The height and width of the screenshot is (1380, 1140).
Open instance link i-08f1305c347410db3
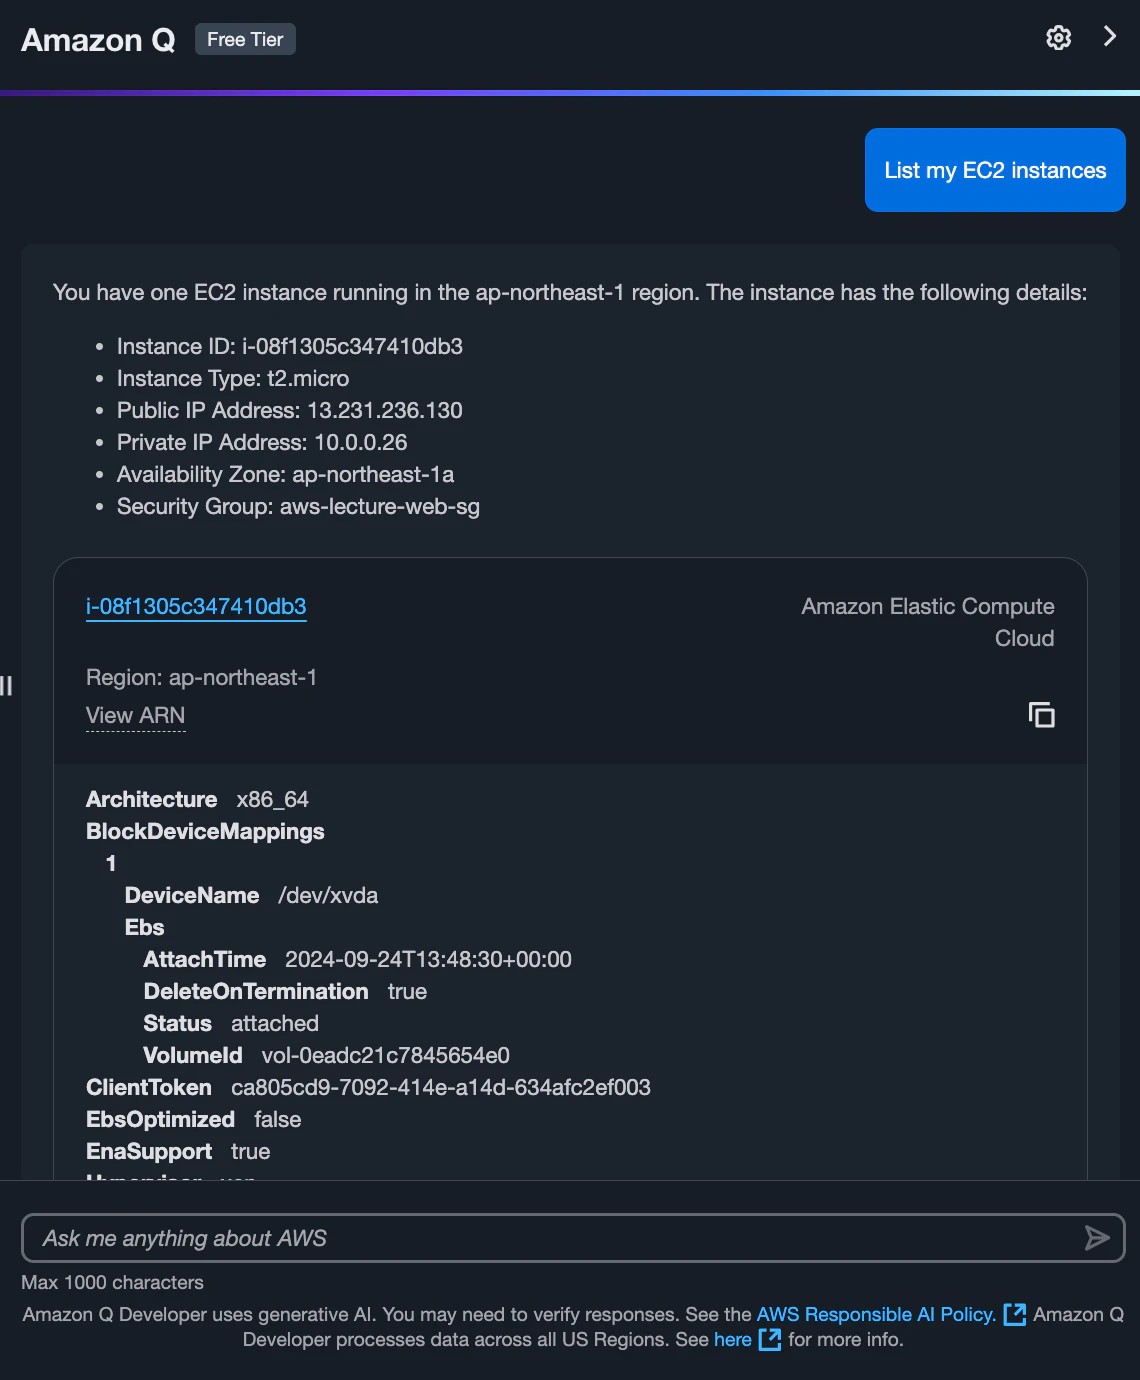coord(196,607)
